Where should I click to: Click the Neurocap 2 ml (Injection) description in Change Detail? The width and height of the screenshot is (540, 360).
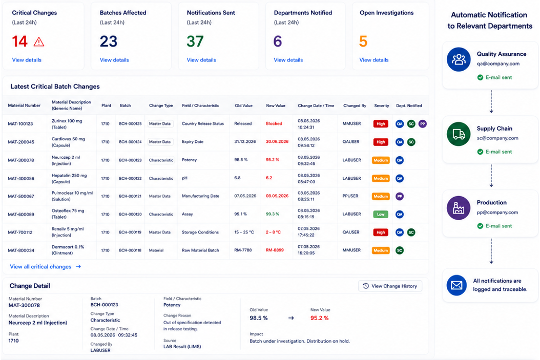(x=38, y=323)
